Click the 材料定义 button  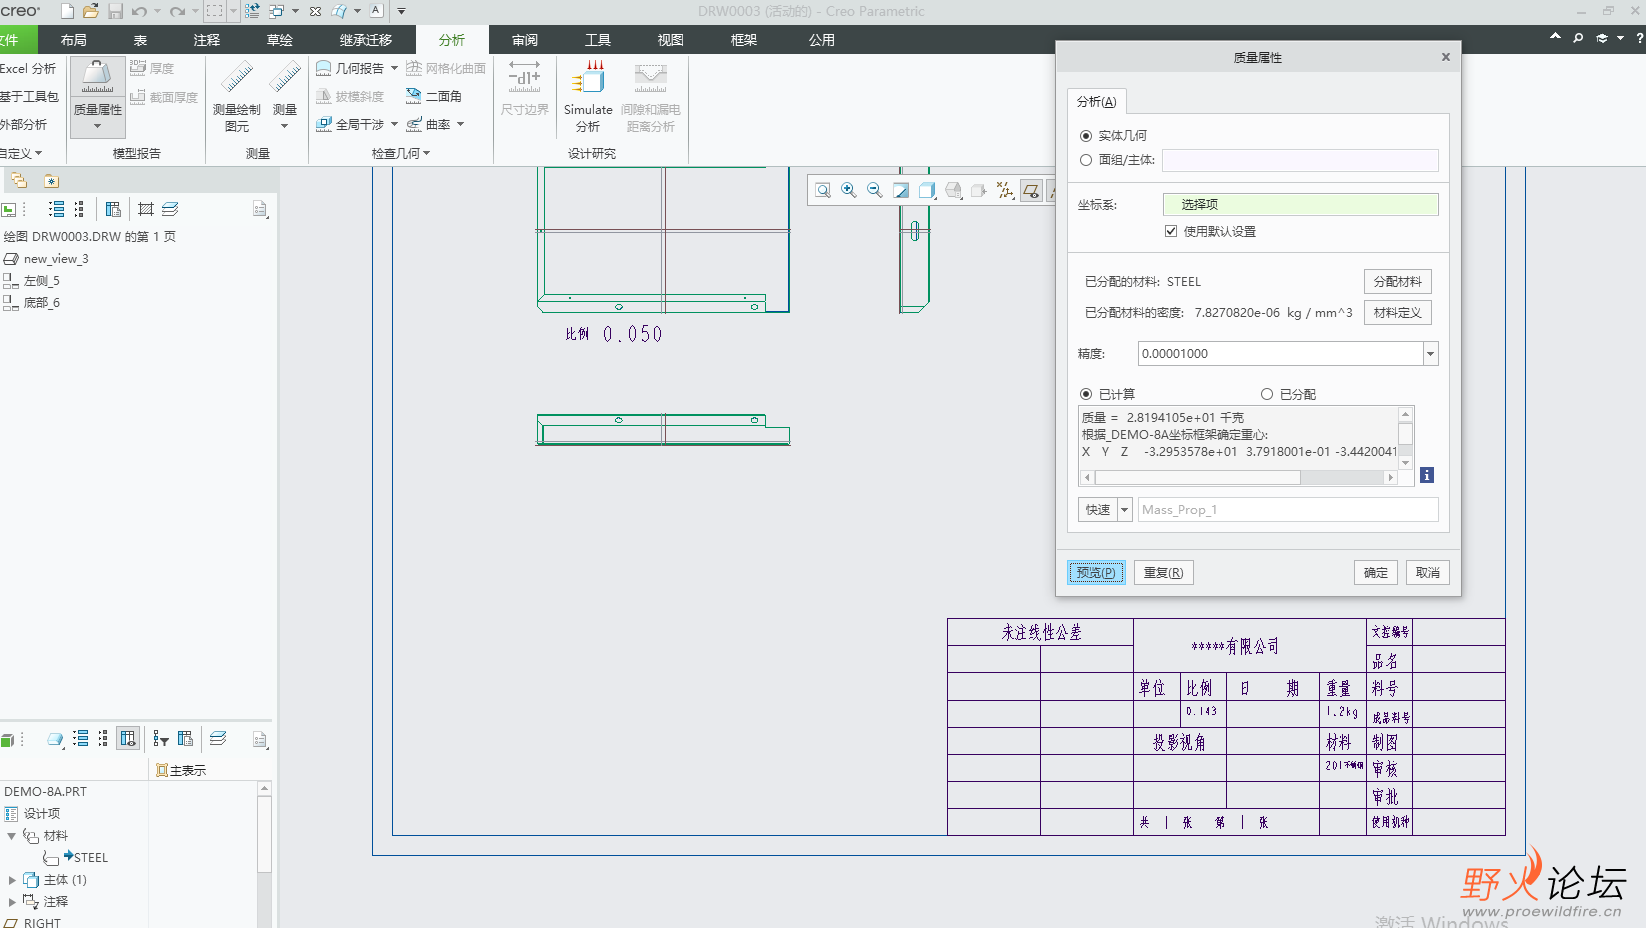tap(1398, 313)
